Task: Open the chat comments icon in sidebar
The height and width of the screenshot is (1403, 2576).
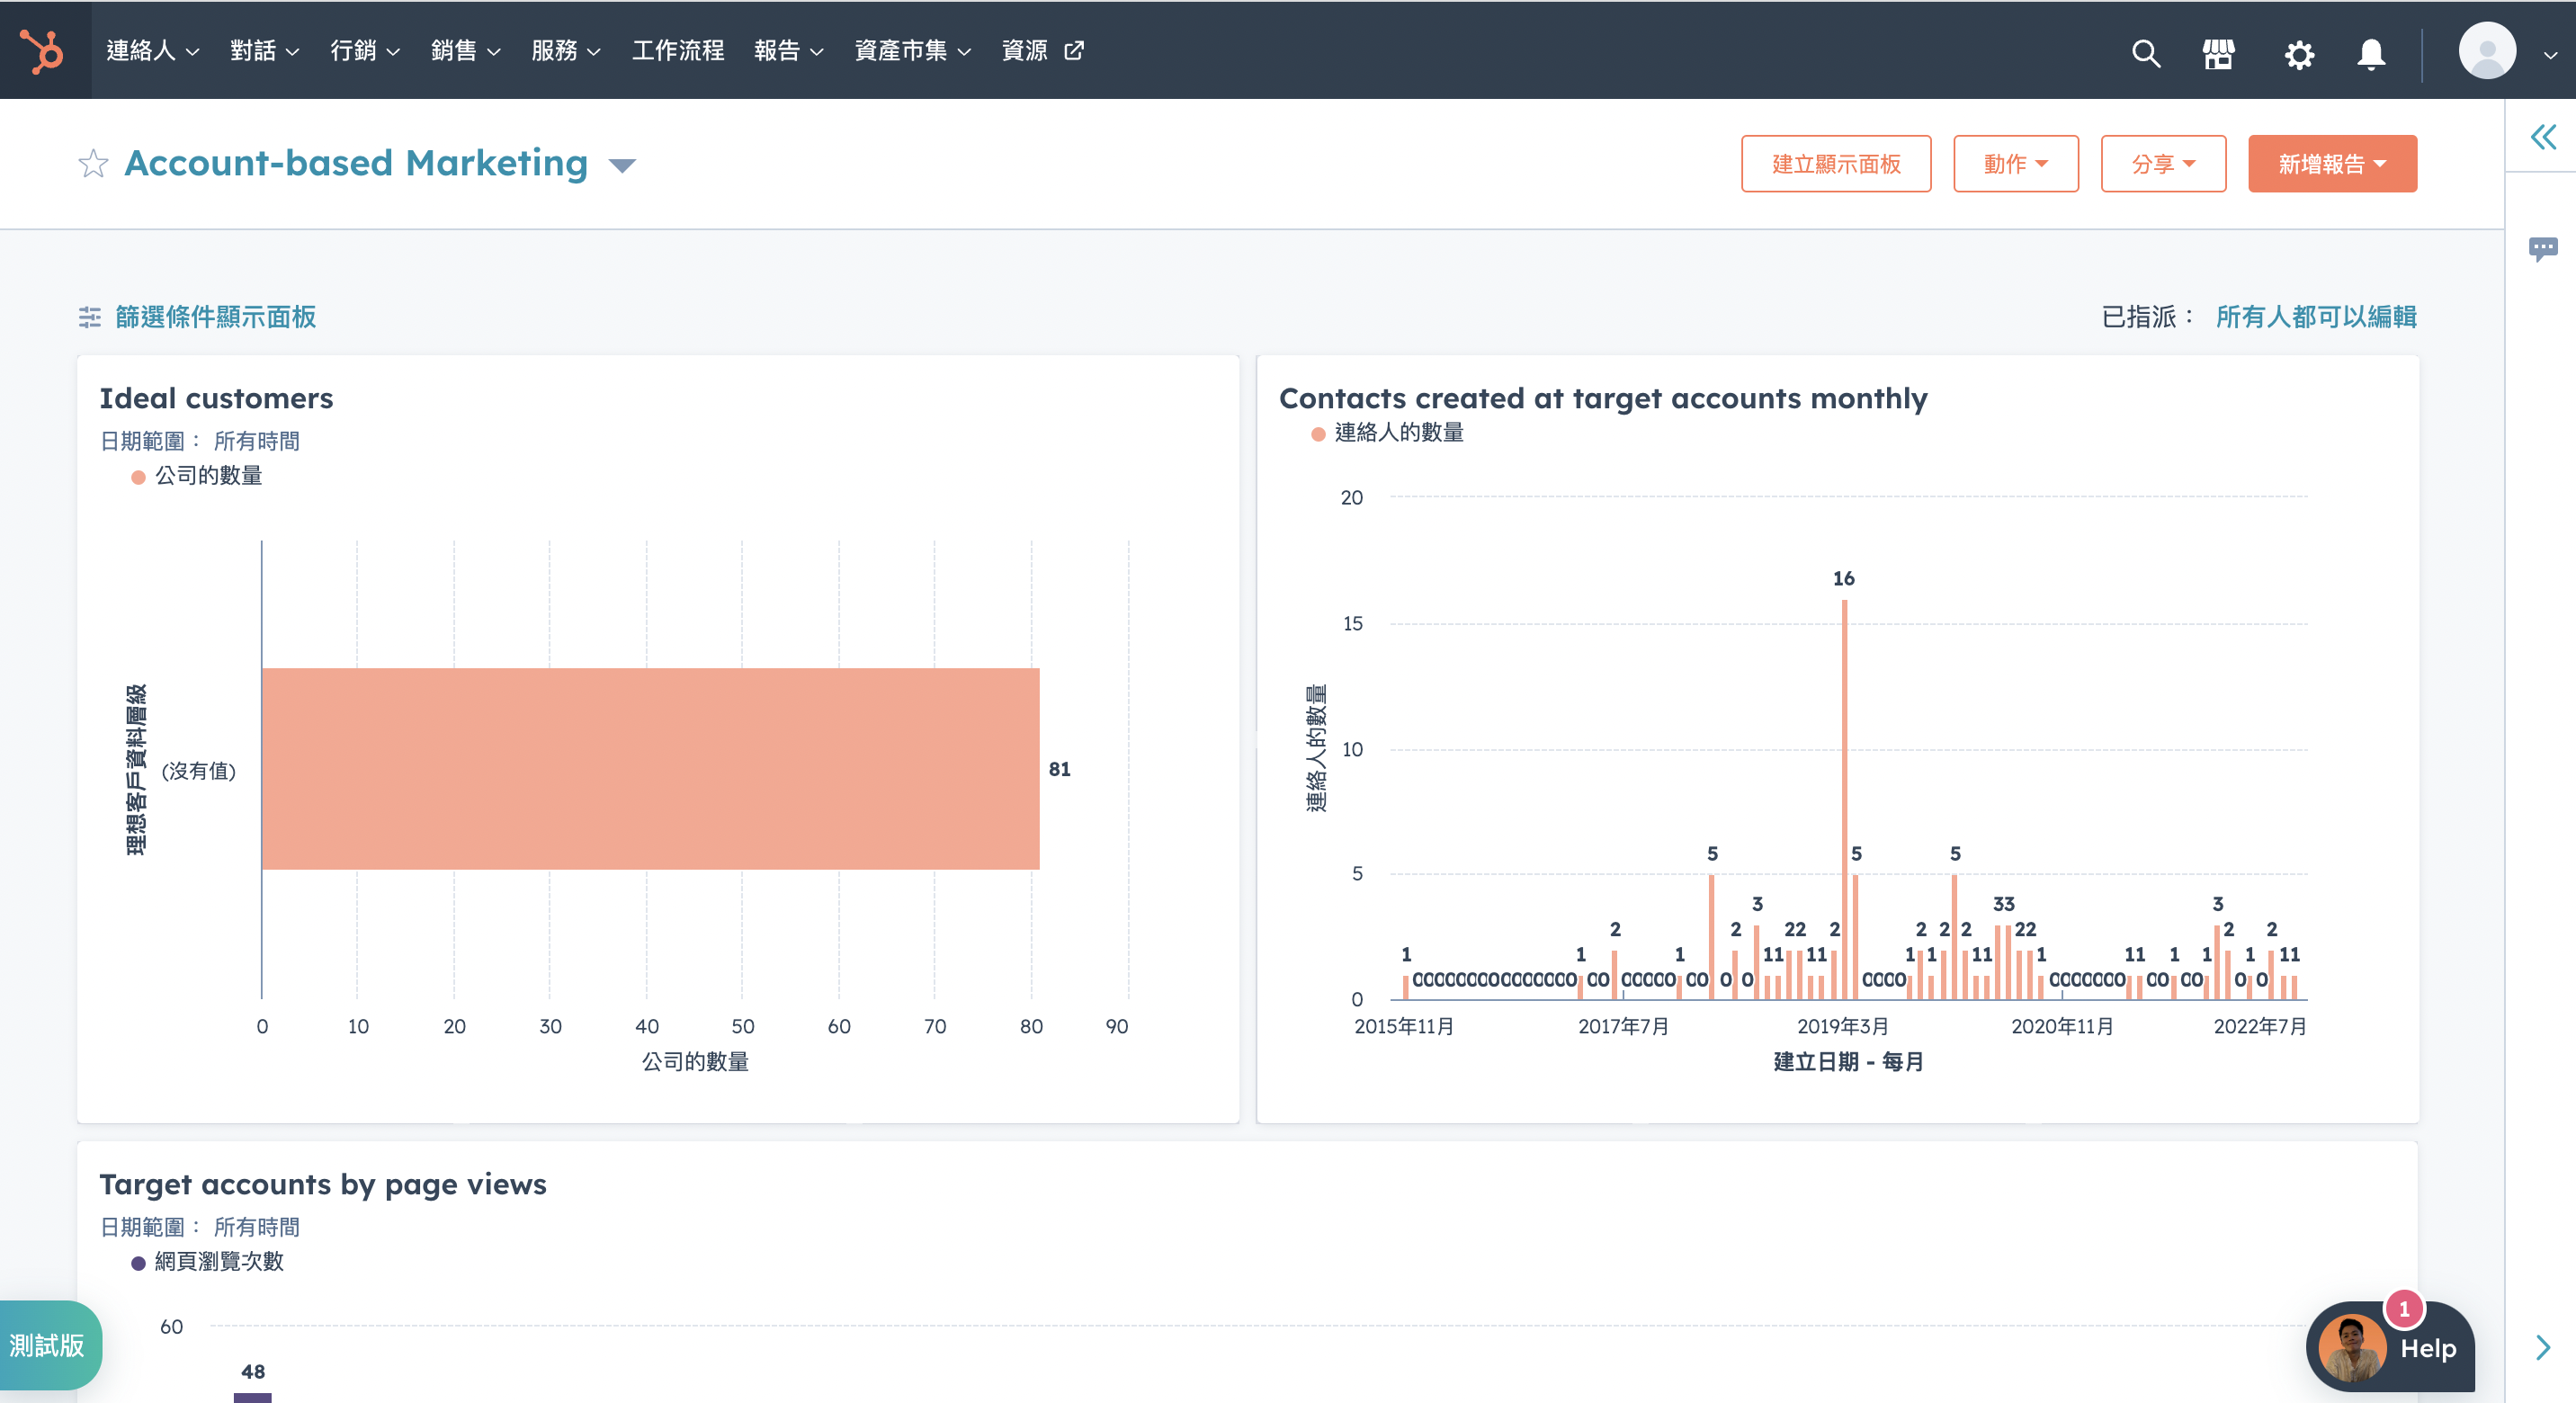Action: tap(2543, 248)
